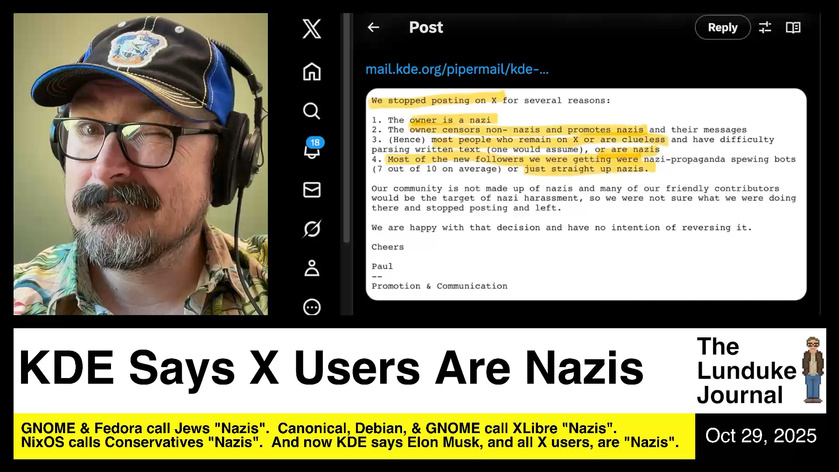839x472 pixels.
Task: Open the mail.kde.org/pipermail link
Action: pos(457,70)
